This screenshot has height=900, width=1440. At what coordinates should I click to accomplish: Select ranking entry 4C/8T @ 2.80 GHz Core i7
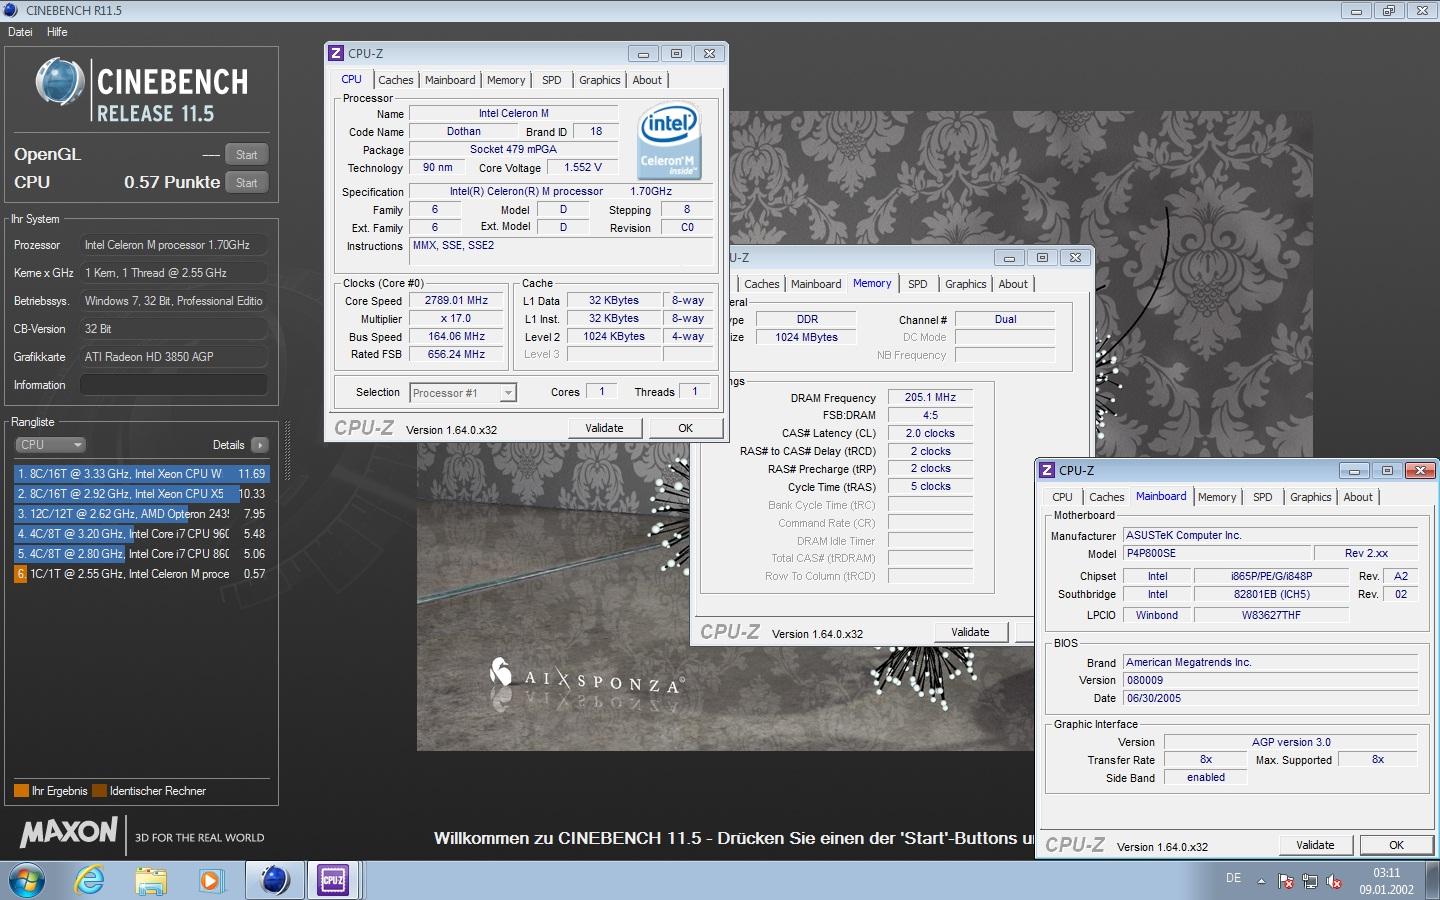tap(141, 554)
